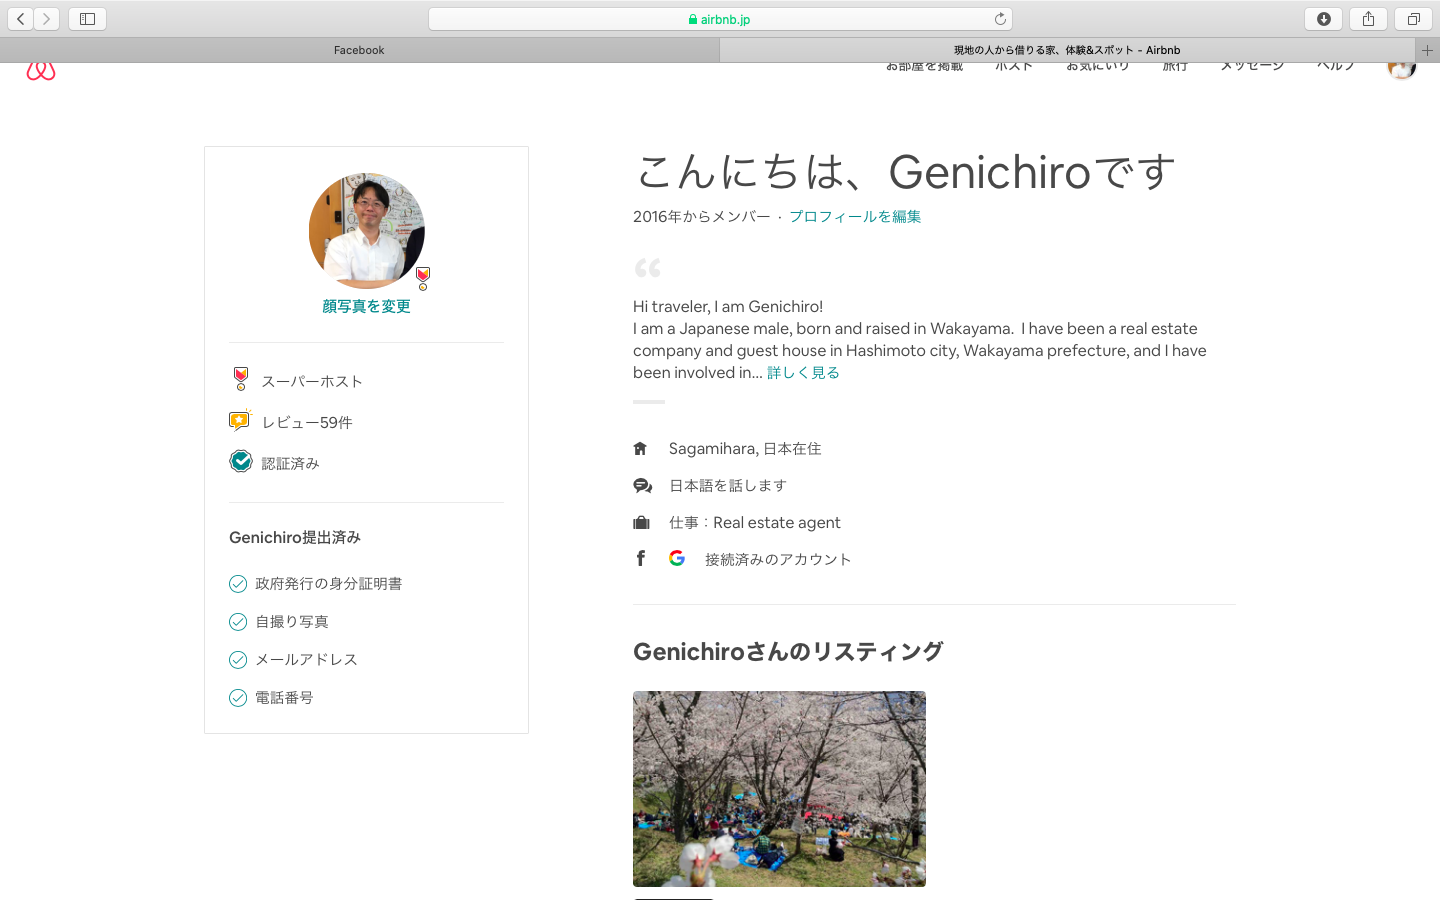Click the Safari back arrow button
Image resolution: width=1440 pixels, height=900 pixels.
20,19
